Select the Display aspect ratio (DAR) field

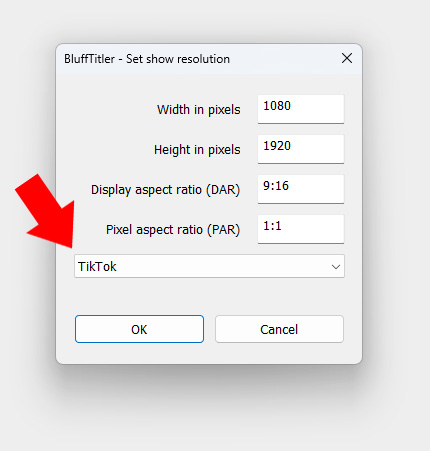point(301,189)
